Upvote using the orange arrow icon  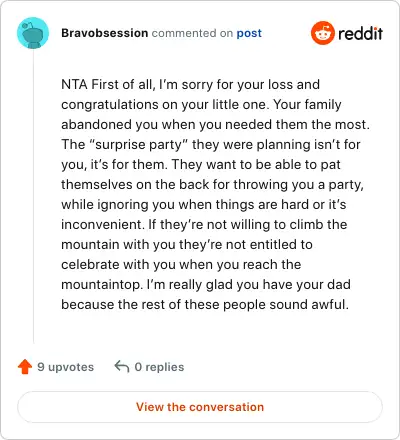[x=25, y=367]
